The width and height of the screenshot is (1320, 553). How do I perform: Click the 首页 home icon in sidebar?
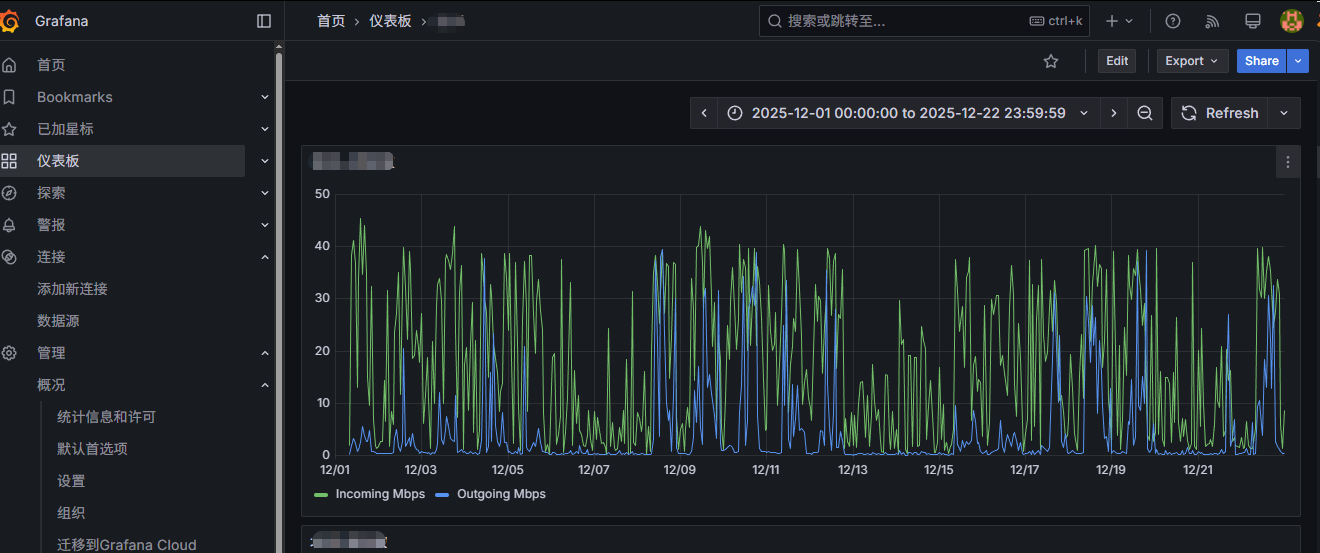(9, 65)
